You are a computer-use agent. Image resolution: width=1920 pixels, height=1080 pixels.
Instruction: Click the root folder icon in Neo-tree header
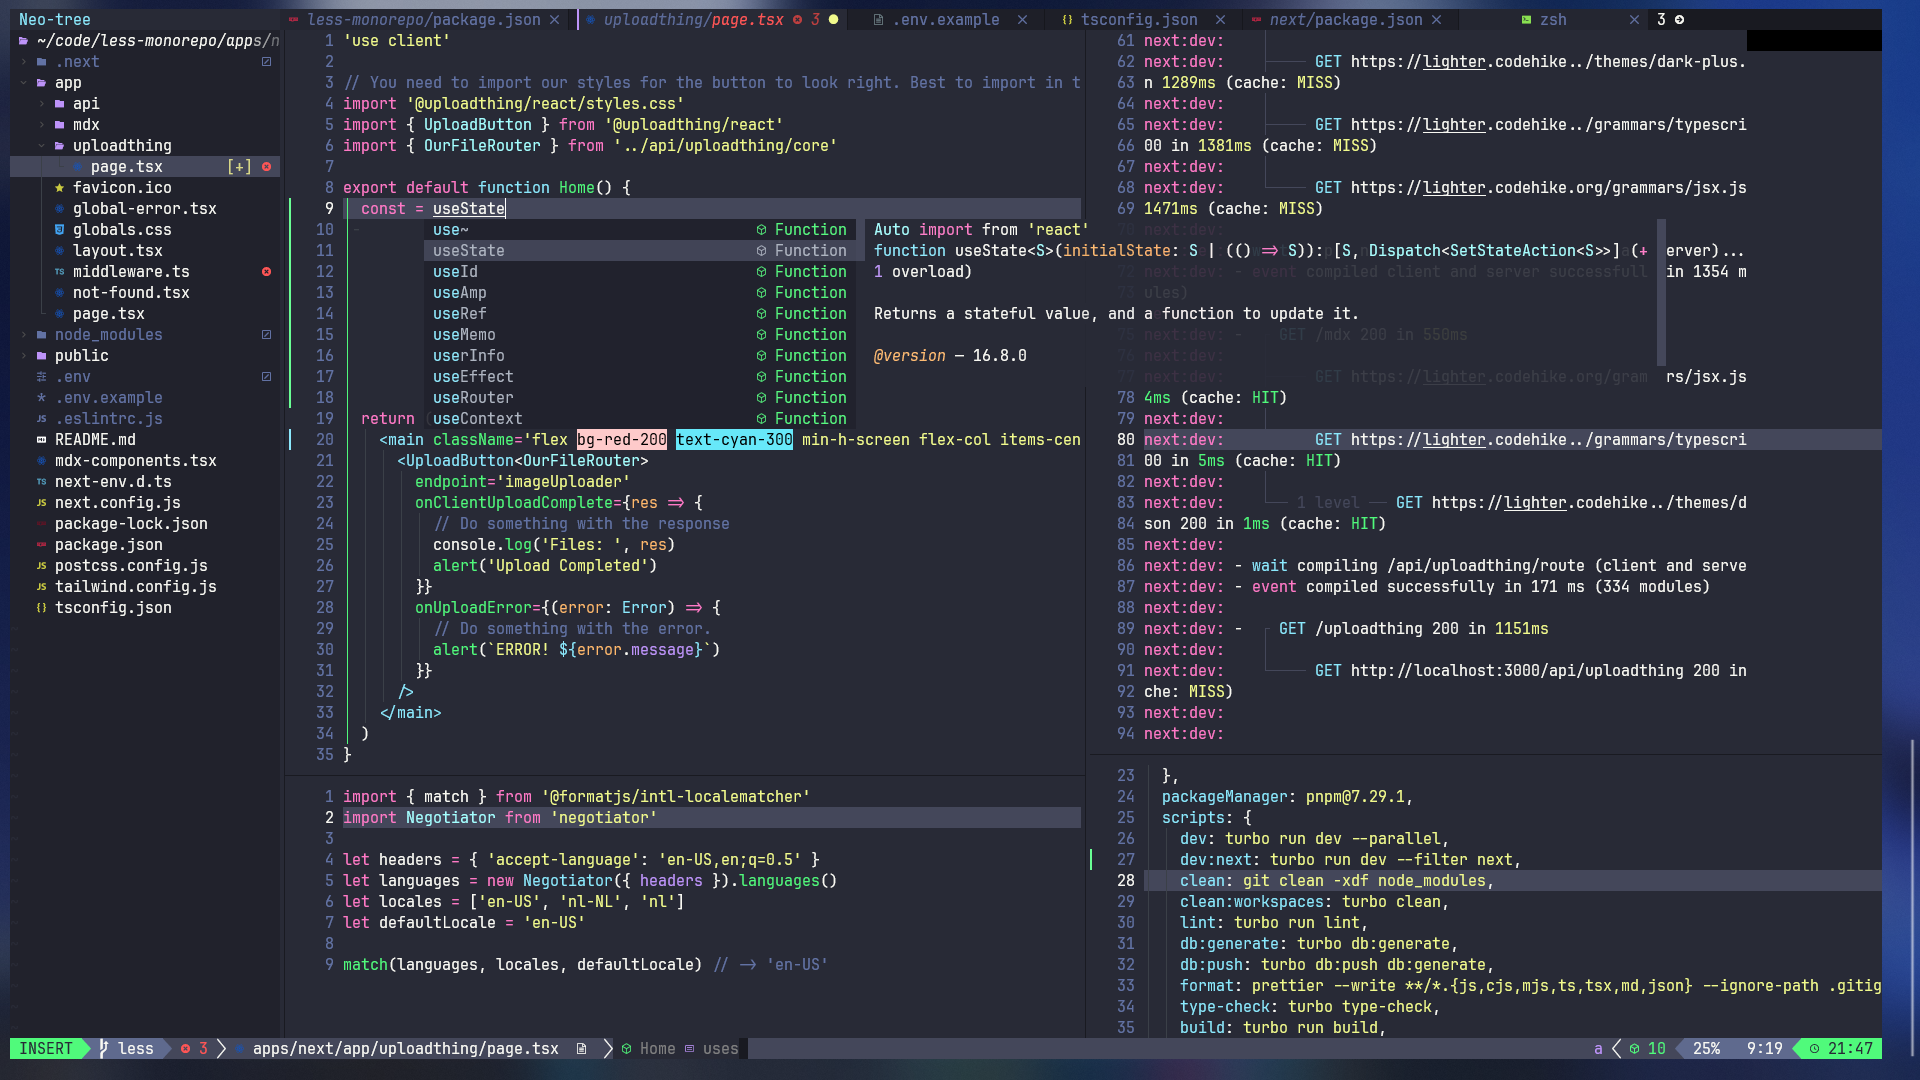point(23,41)
